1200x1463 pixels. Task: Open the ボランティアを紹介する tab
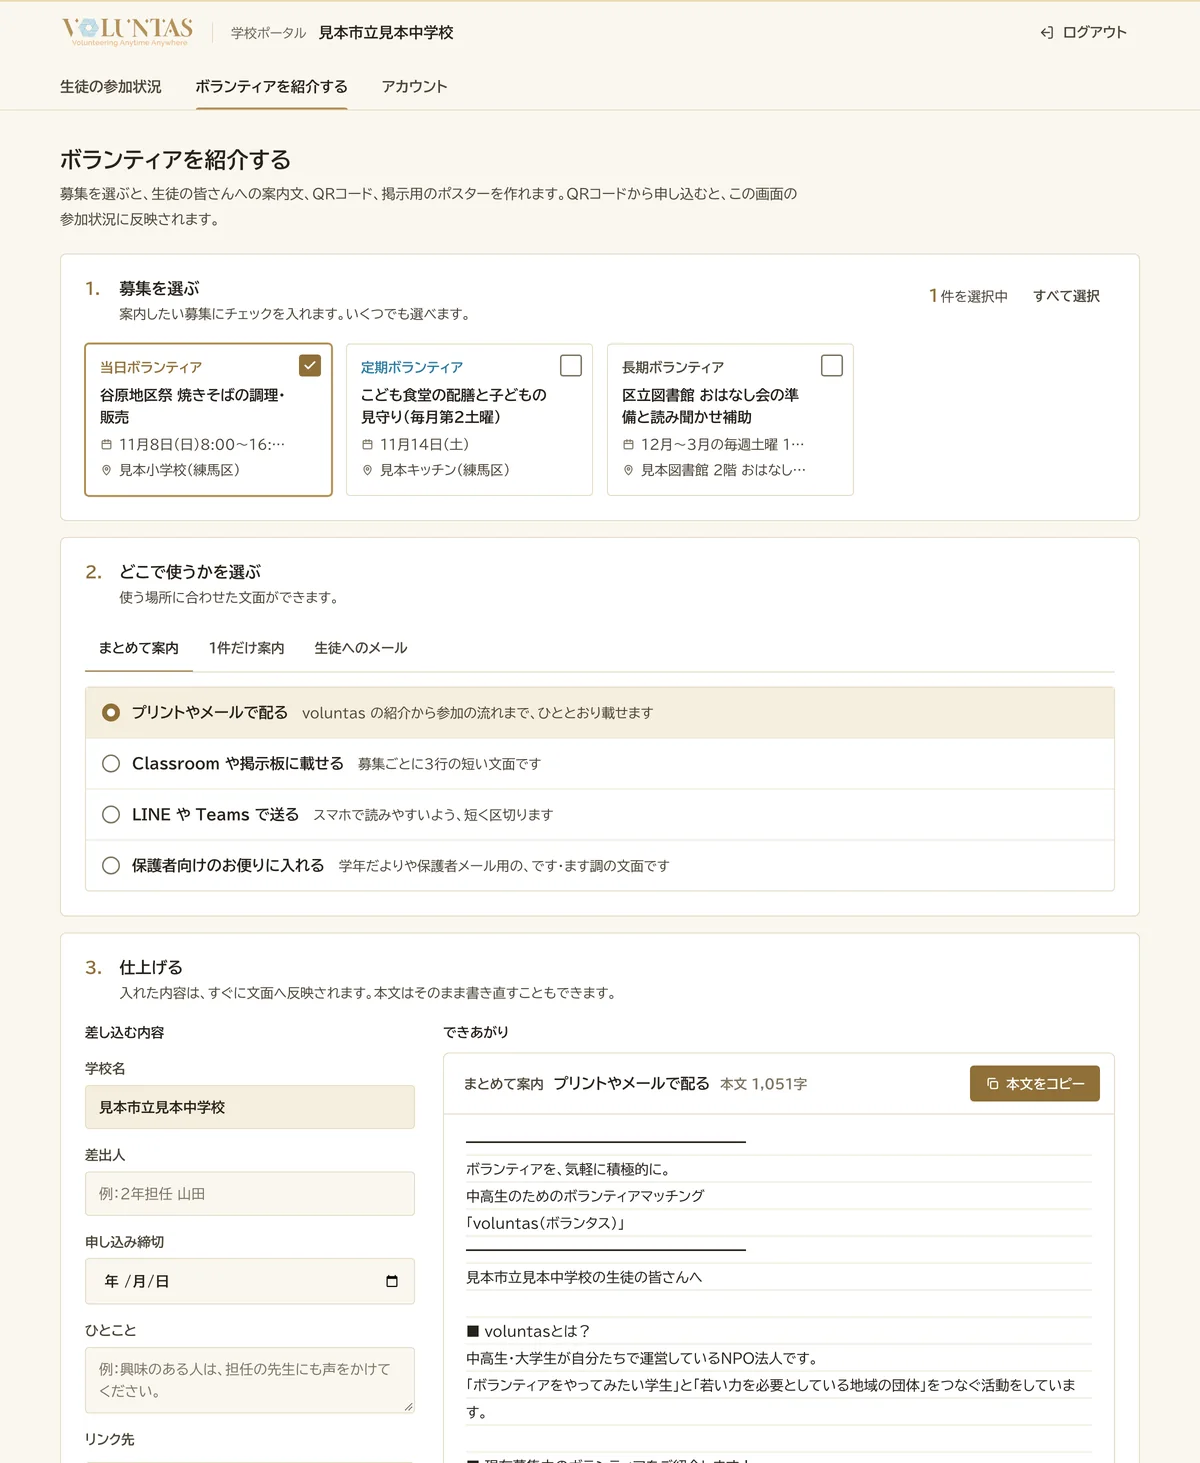(271, 87)
